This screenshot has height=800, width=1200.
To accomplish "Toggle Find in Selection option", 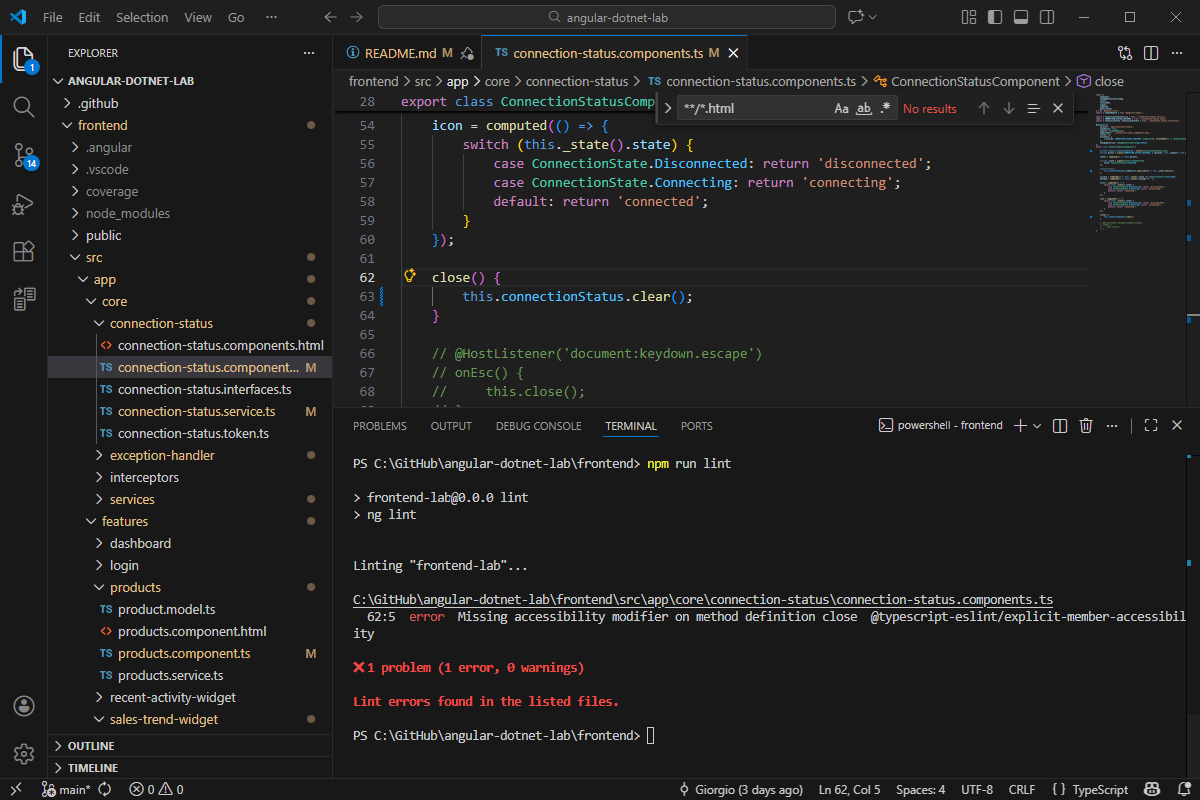I will point(1033,108).
